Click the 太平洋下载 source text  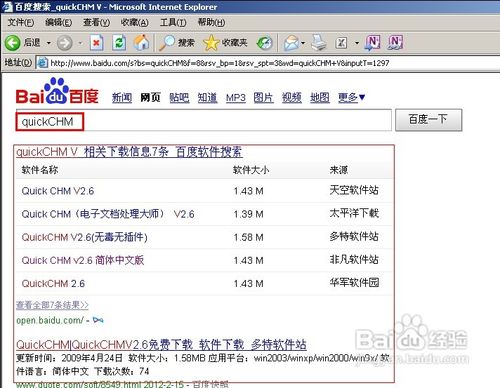pyautogui.click(x=354, y=214)
